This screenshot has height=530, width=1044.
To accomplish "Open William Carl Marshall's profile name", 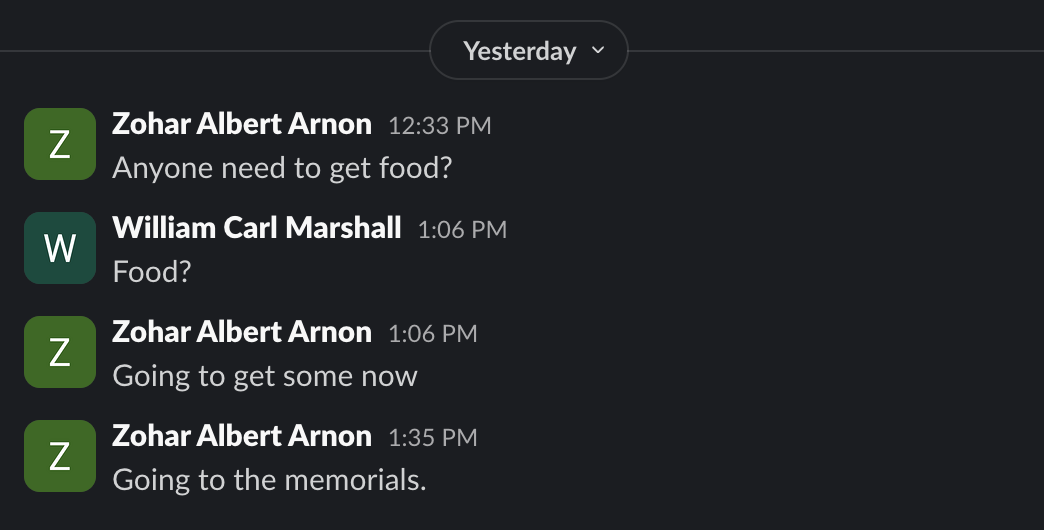I will tap(257, 228).
